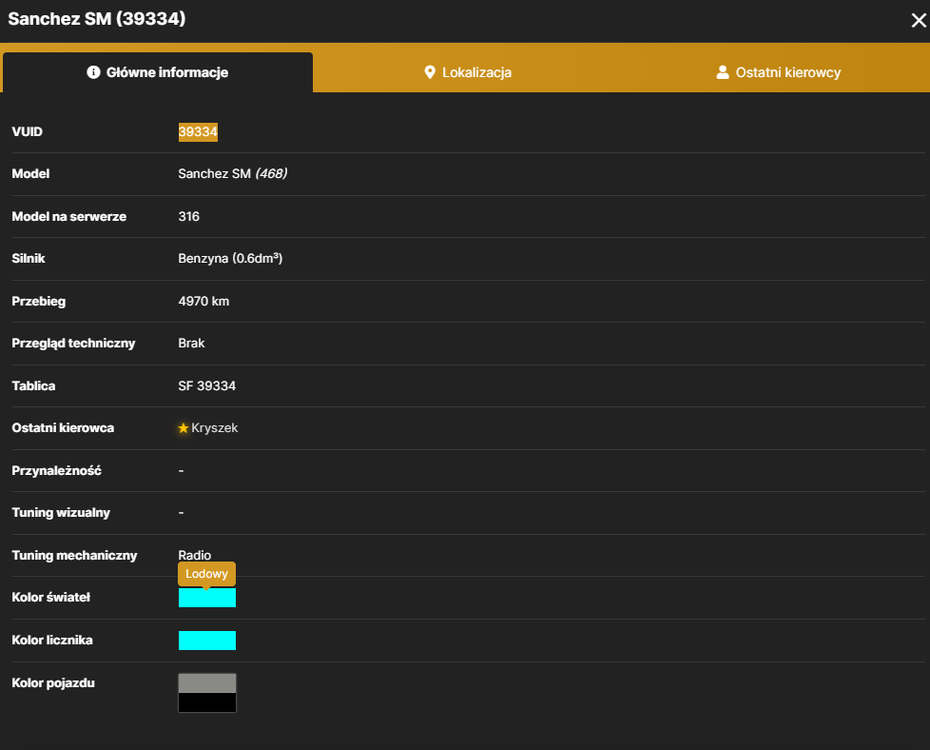Click the Tuning mechaniczny value Radio
Screen dimensions: 930x750
pos(195,555)
